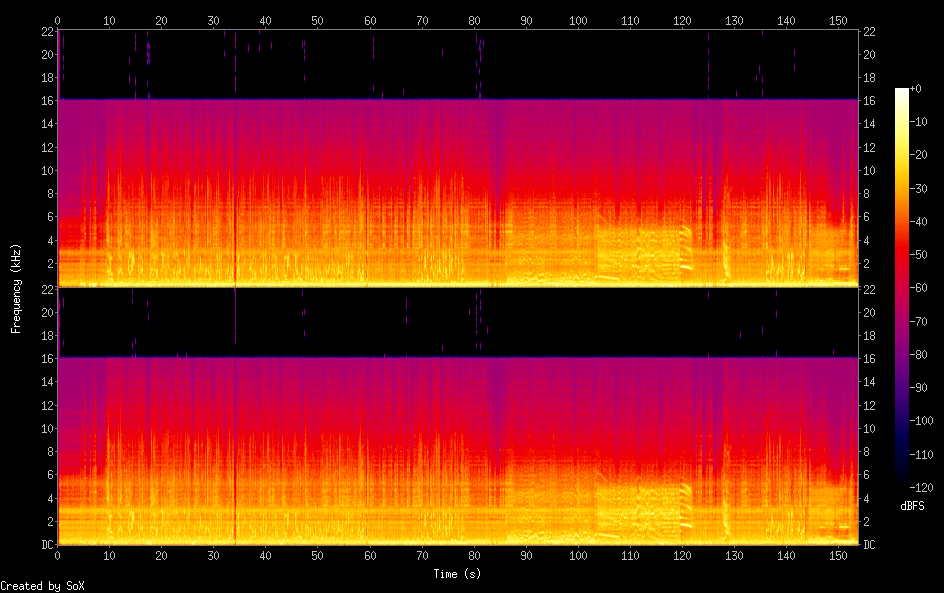Image resolution: width=944 pixels, height=593 pixels.
Task: Click the 80 tick on the bottom time axis
Action: click(x=473, y=555)
